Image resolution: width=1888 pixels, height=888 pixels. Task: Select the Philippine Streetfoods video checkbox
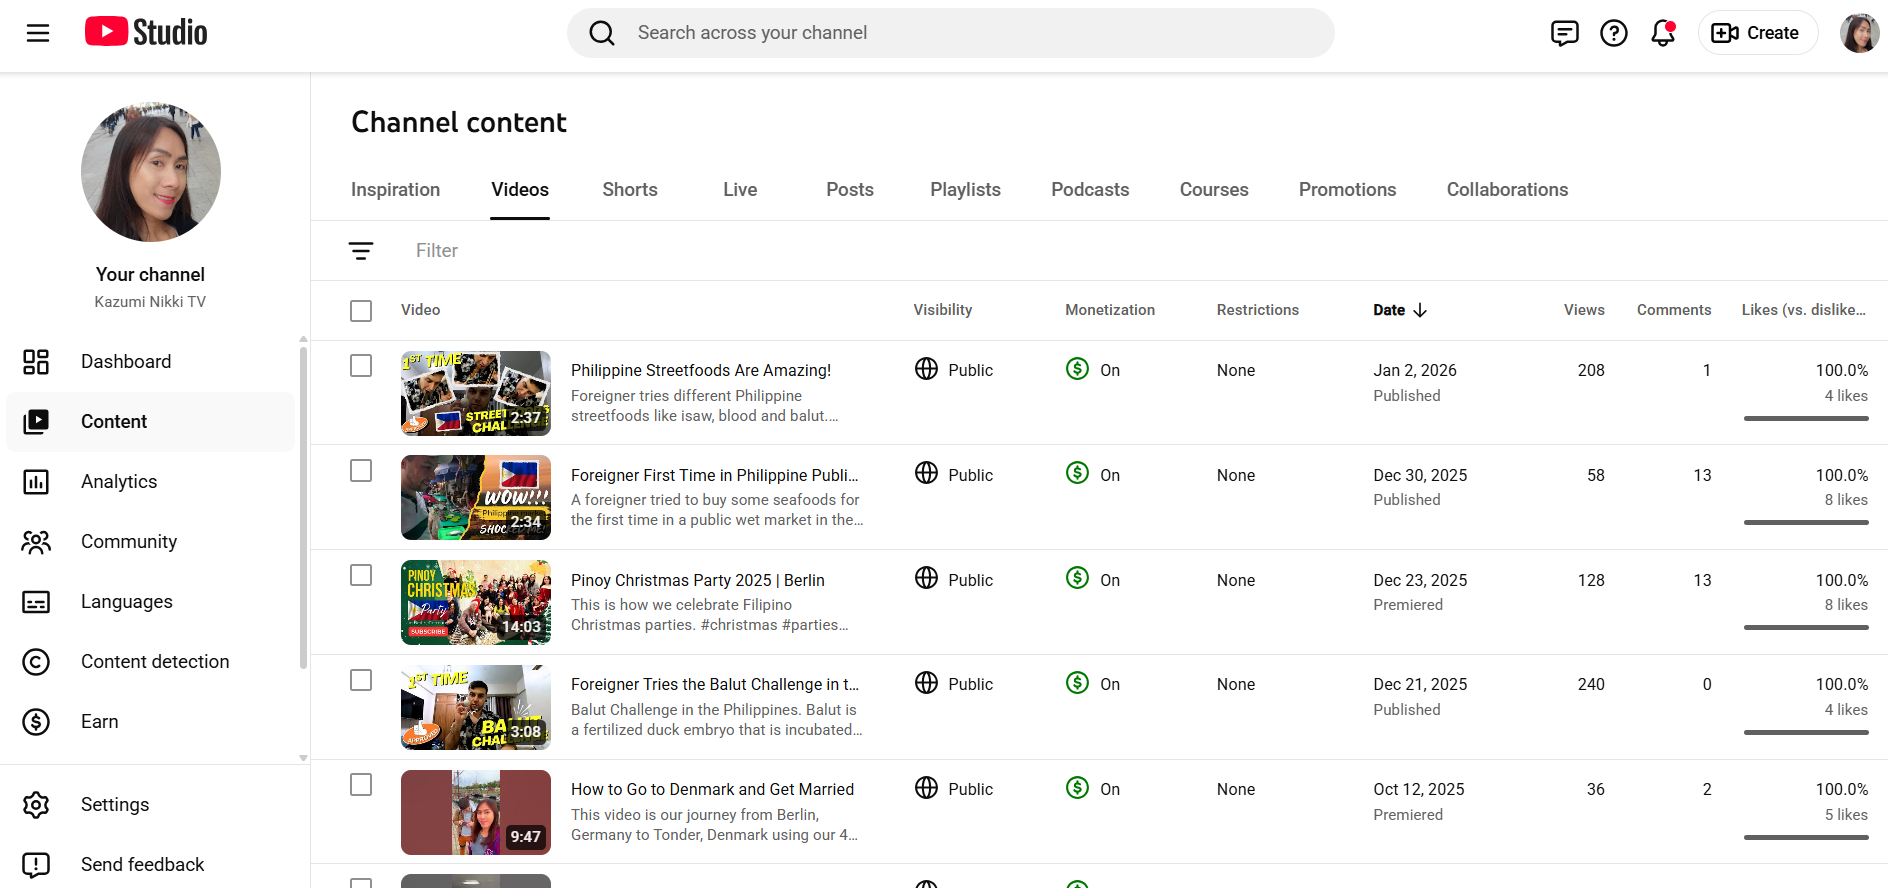tap(361, 366)
